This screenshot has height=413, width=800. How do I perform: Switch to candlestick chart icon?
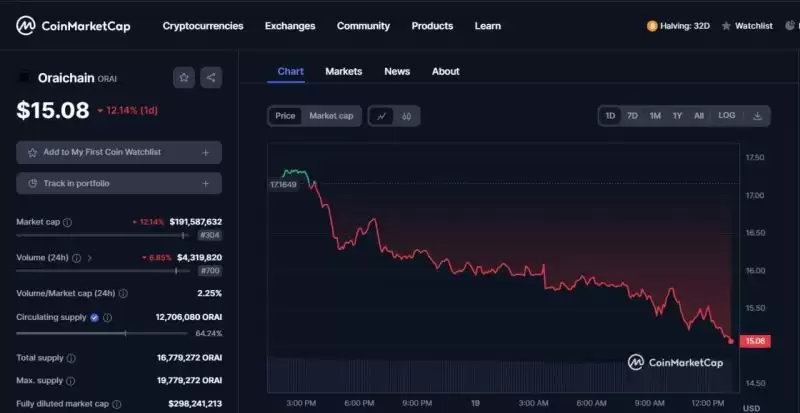[x=406, y=116]
